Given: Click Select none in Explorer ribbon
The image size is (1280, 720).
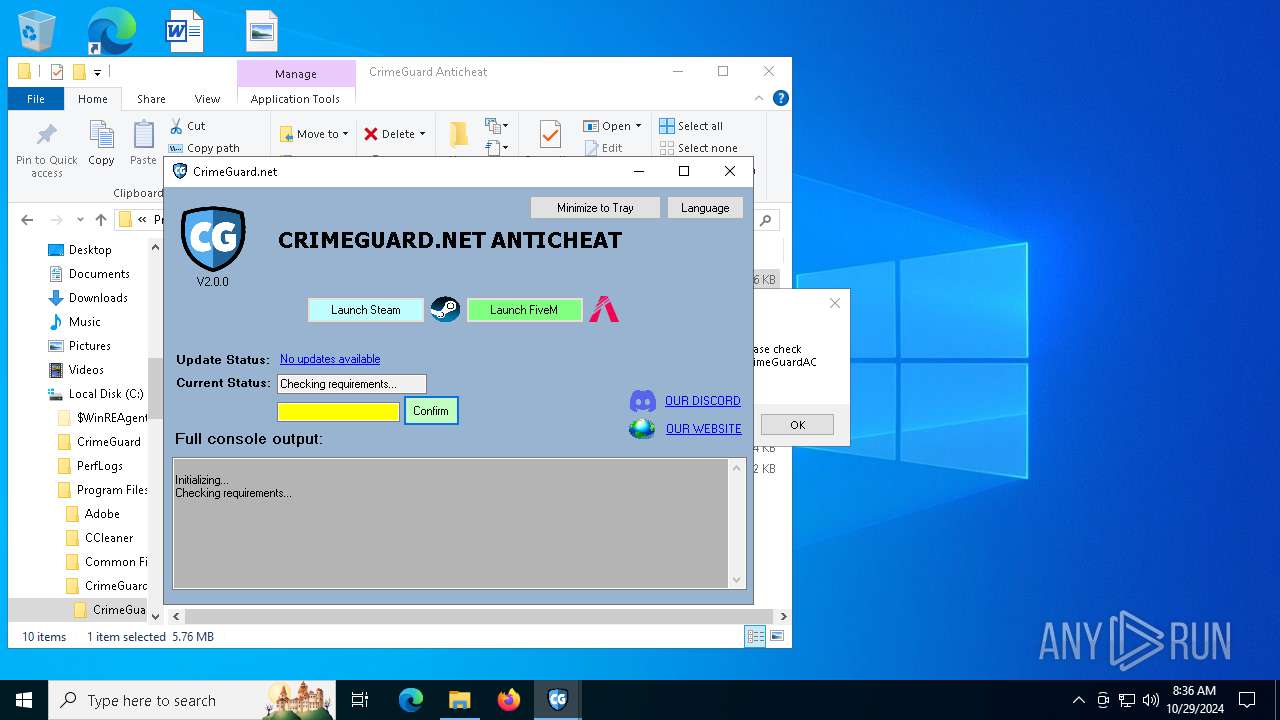Looking at the screenshot, I should (x=698, y=148).
